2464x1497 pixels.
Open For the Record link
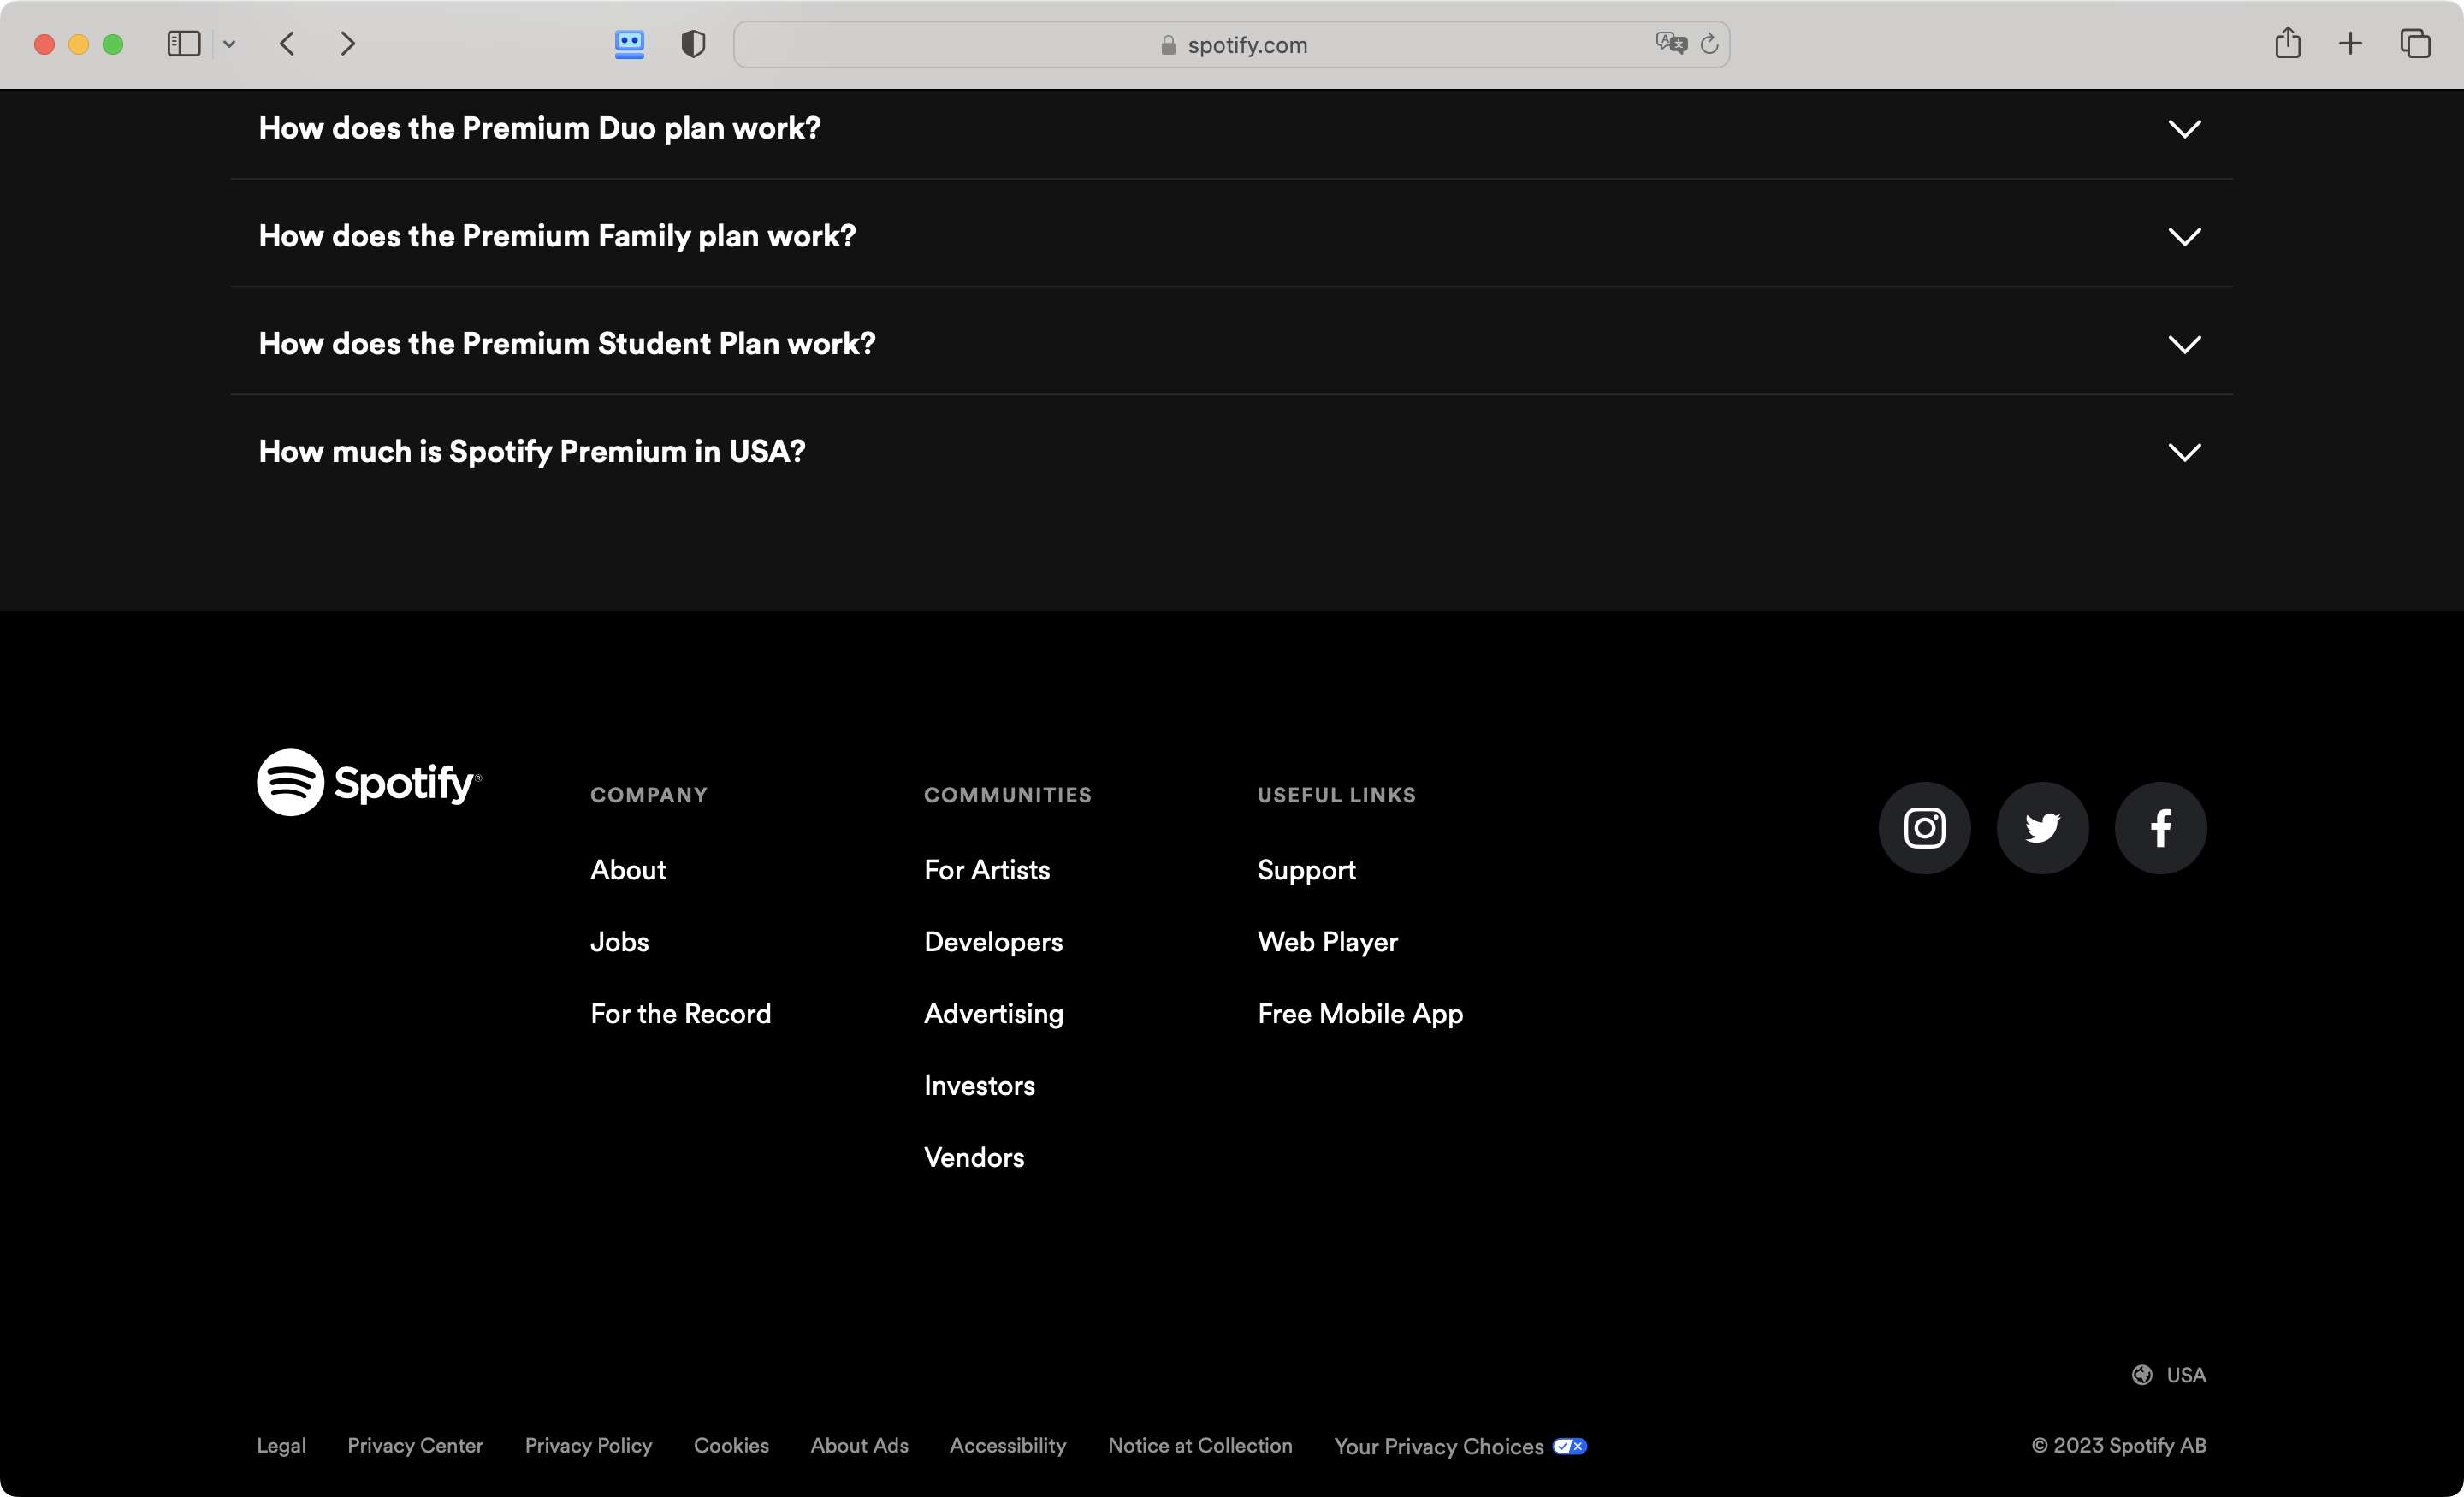point(681,1014)
